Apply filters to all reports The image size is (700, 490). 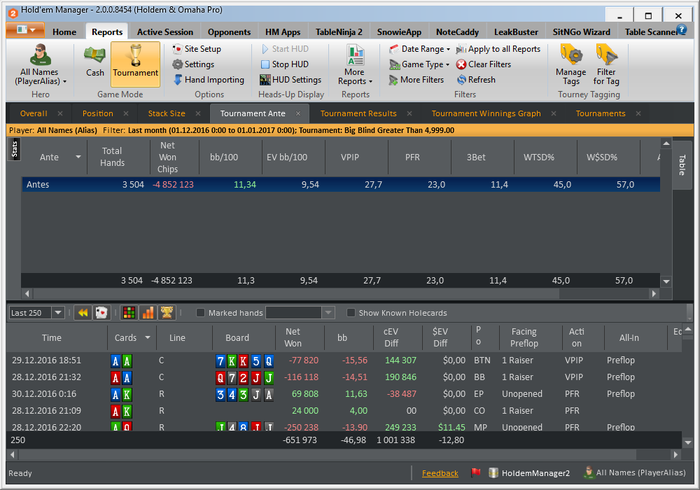pos(498,49)
